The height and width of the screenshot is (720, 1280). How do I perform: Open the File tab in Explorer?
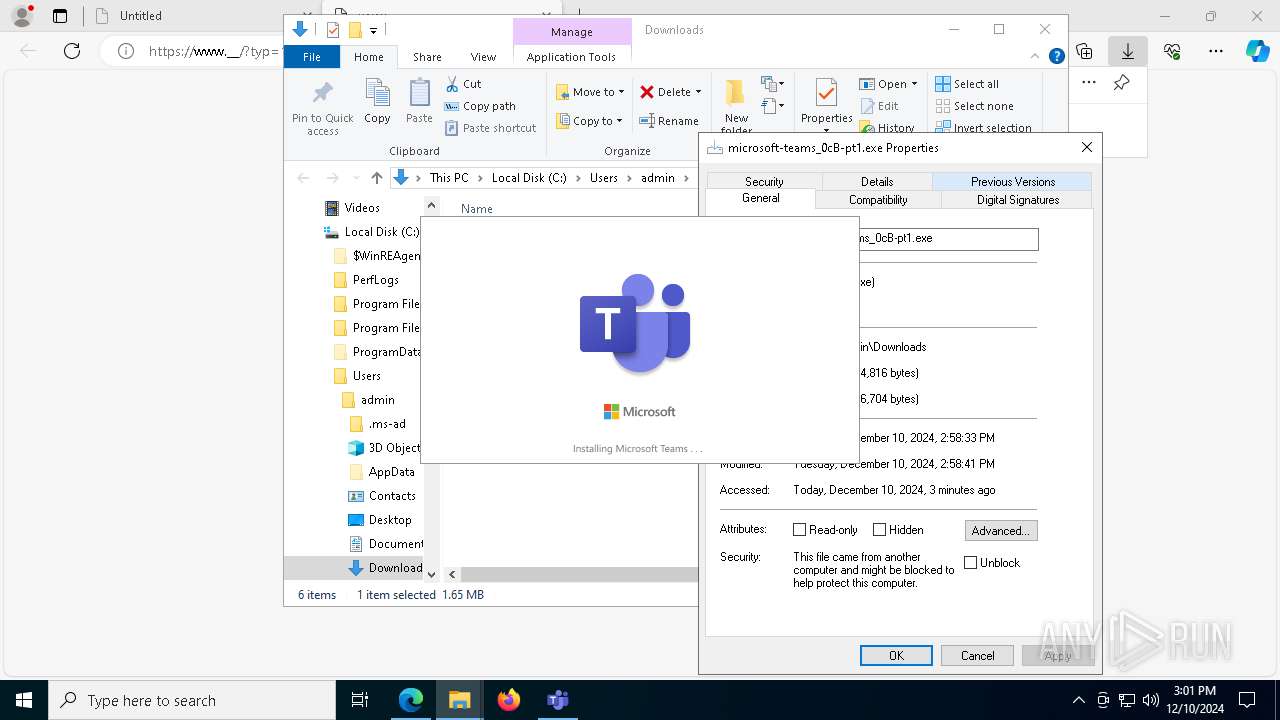pyautogui.click(x=312, y=57)
